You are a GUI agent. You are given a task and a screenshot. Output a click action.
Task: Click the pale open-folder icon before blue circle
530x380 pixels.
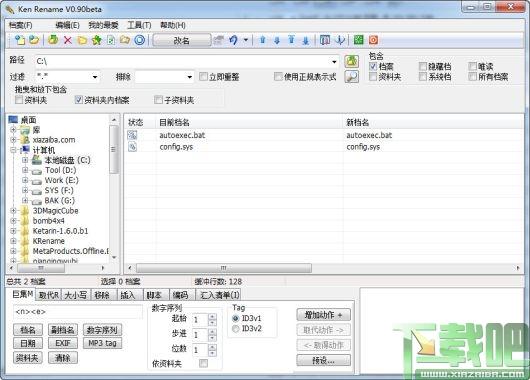click(x=125, y=40)
